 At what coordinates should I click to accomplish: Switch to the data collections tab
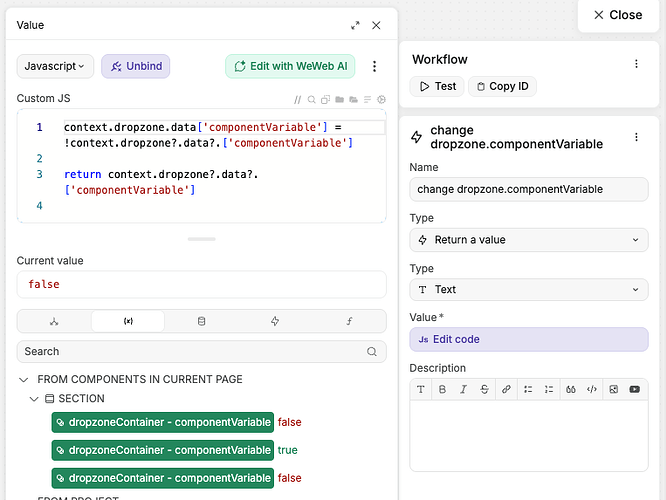click(201, 321)
